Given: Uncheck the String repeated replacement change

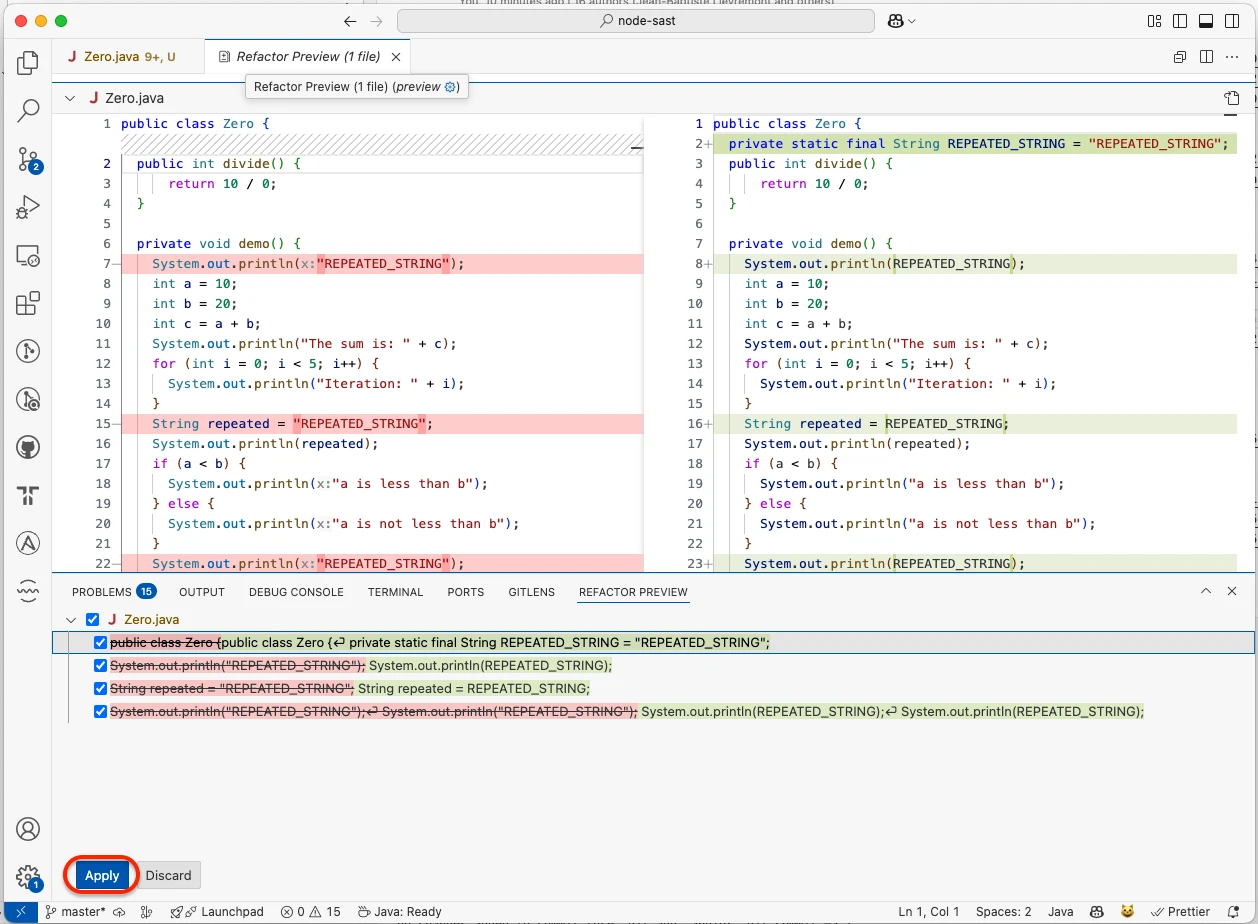Looking at the screenshot, I should [x=100, y=688].
